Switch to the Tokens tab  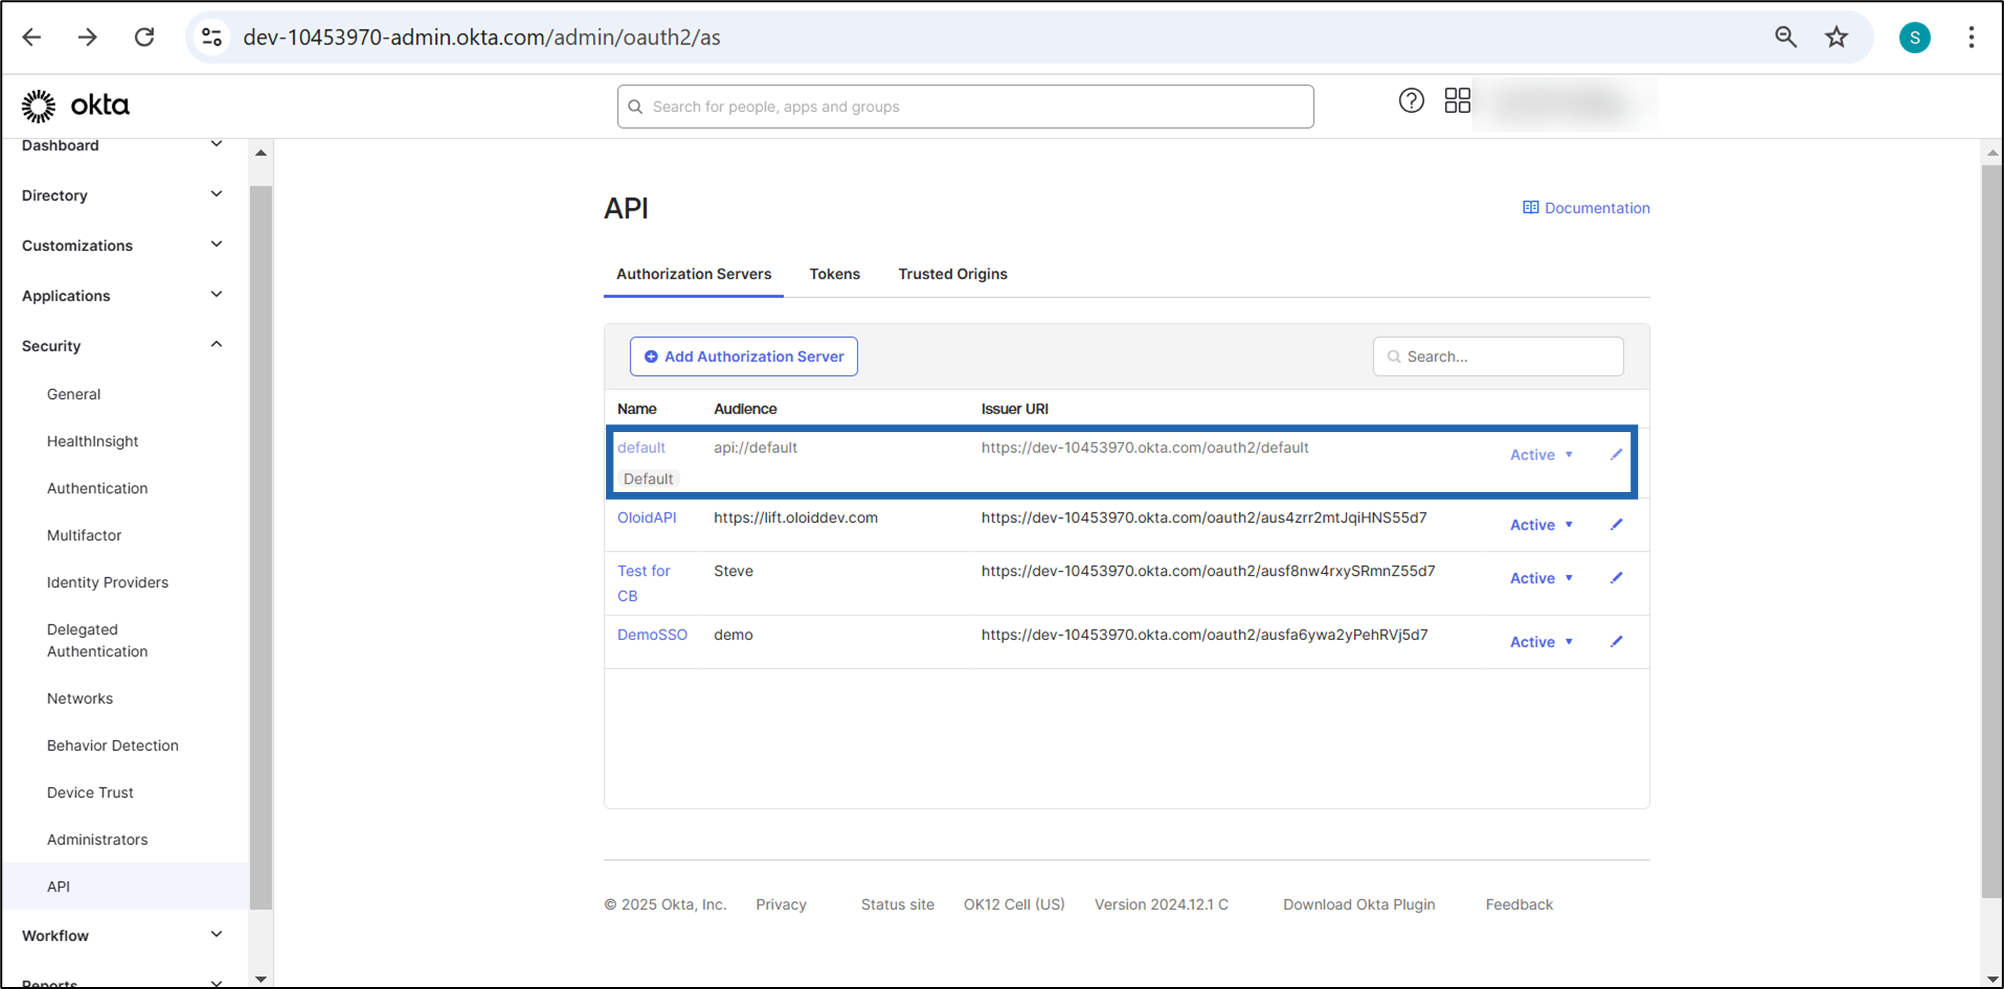tap(834, 274)
